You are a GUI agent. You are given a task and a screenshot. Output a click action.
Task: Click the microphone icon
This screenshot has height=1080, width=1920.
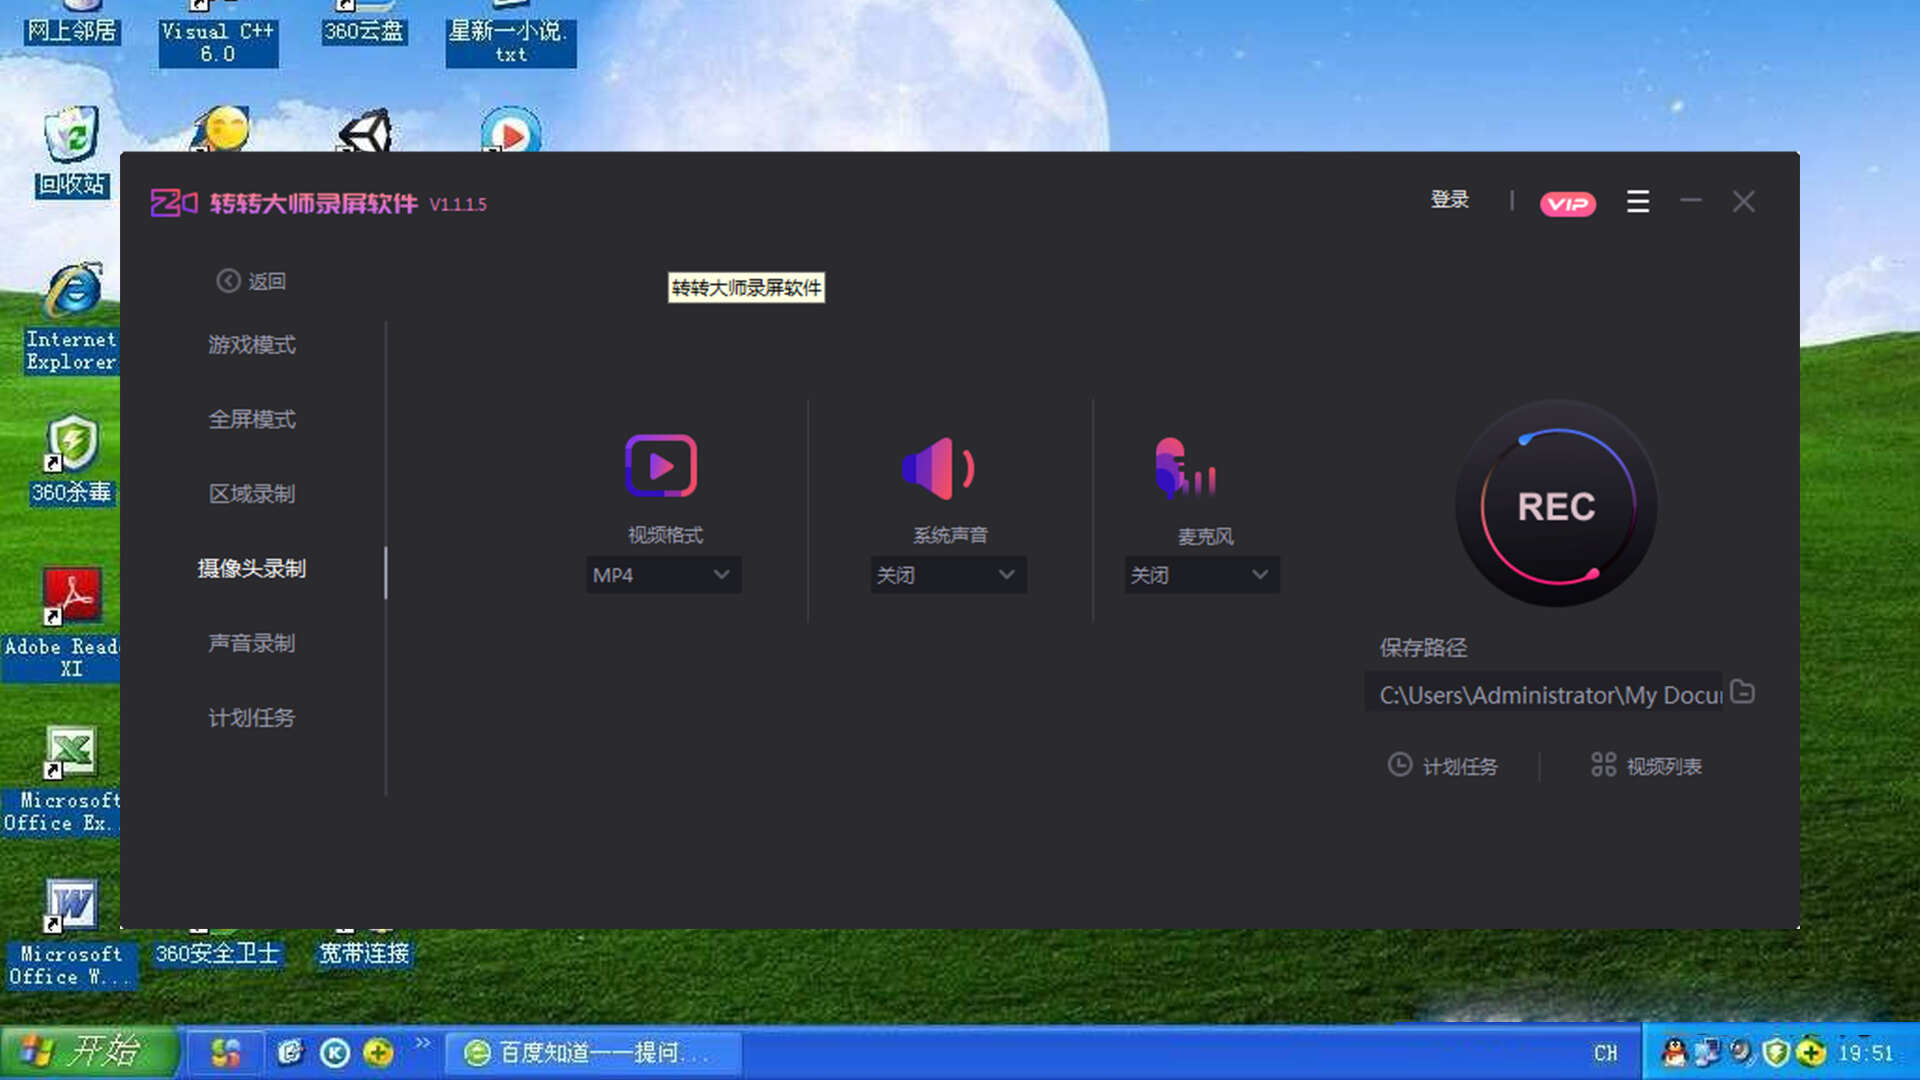[x=1185, y=468]
